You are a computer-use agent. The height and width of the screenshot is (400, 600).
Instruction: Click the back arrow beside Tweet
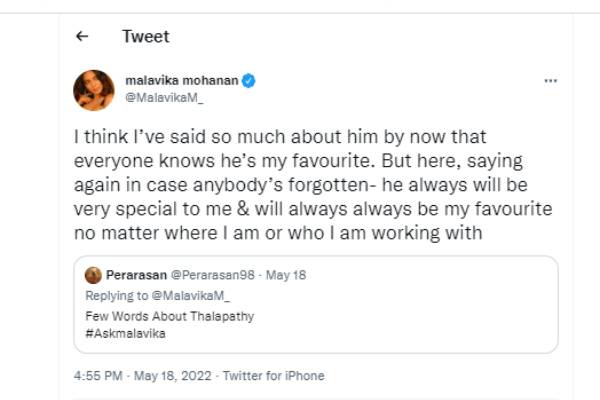(x=83, y=37)
